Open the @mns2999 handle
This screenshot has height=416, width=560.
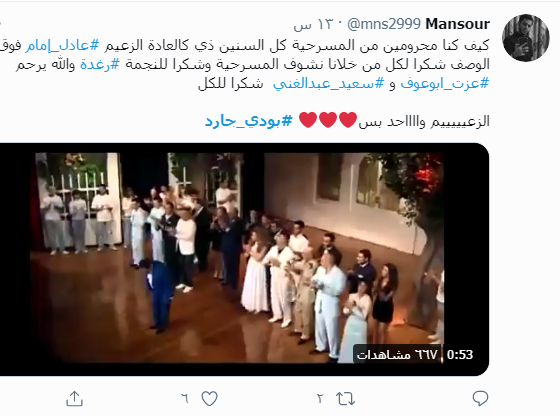384,24
